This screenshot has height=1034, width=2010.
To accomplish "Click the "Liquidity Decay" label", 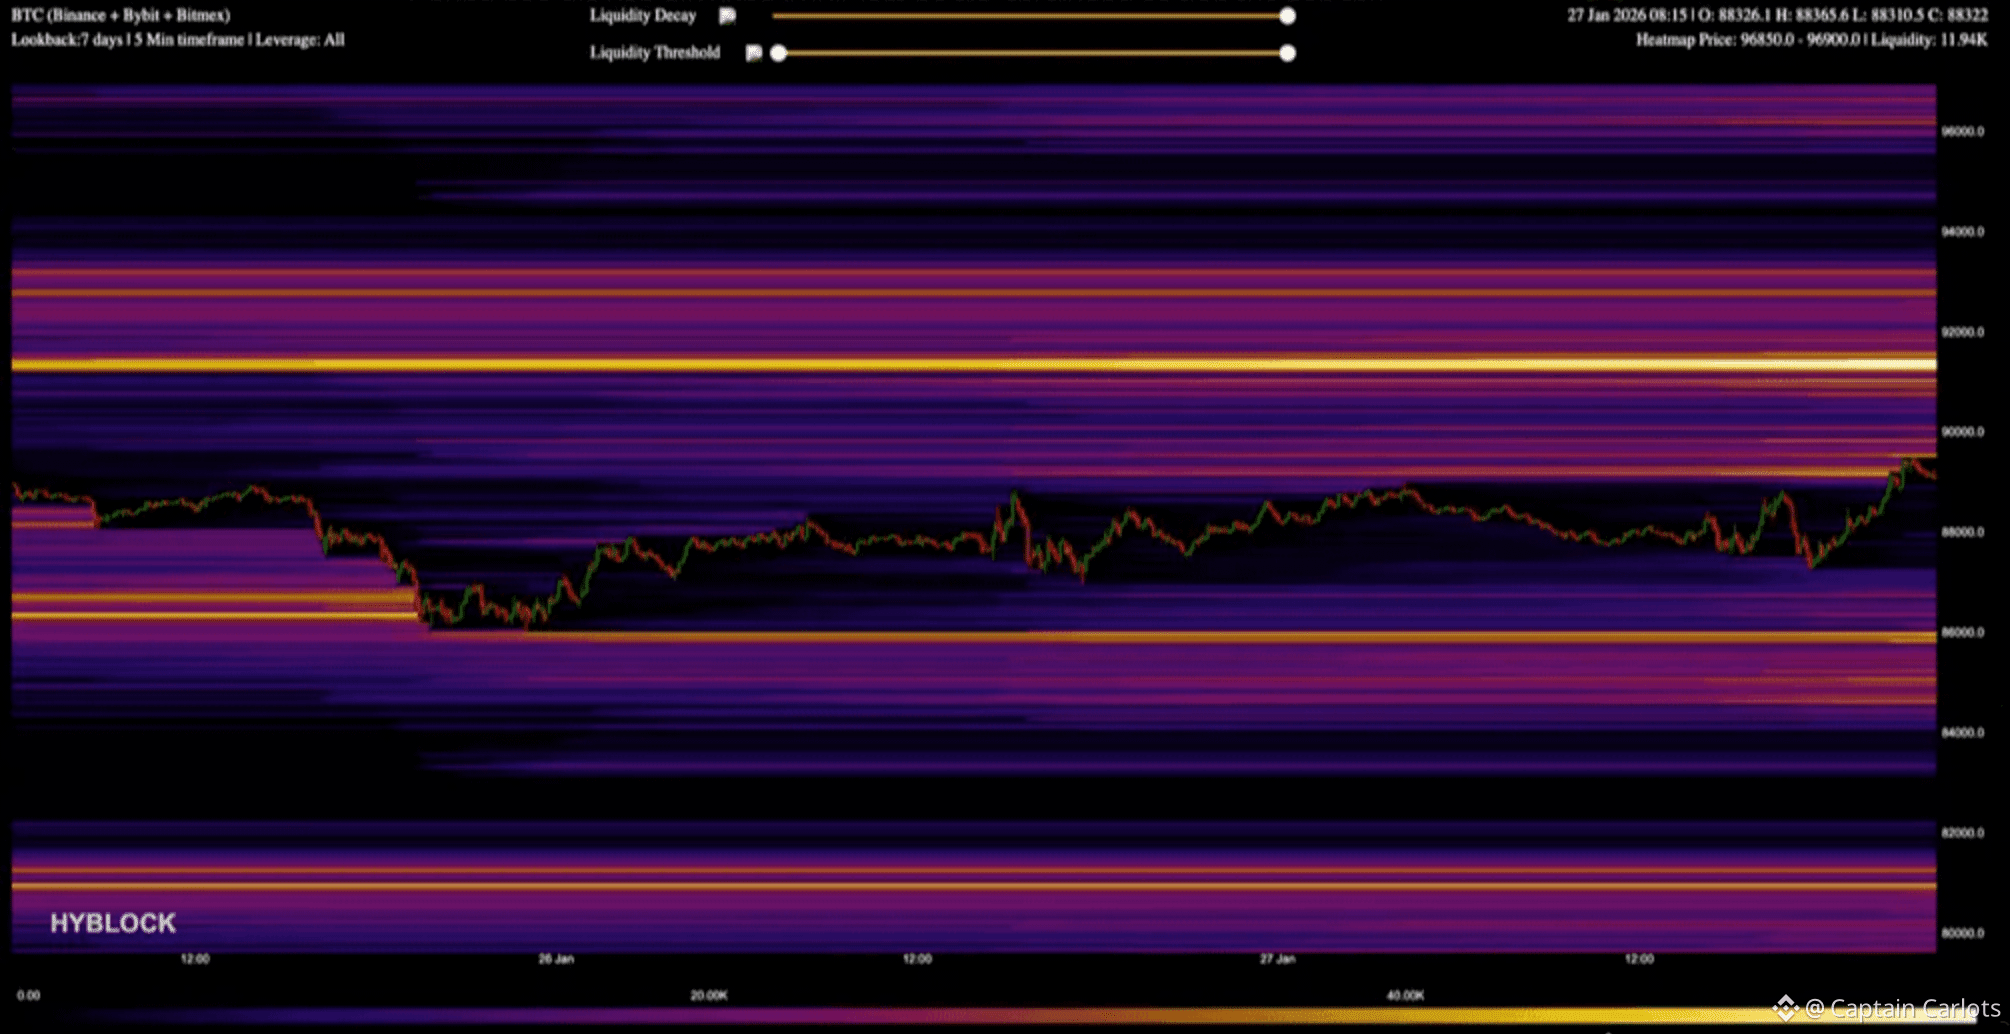I will (643, 15).
